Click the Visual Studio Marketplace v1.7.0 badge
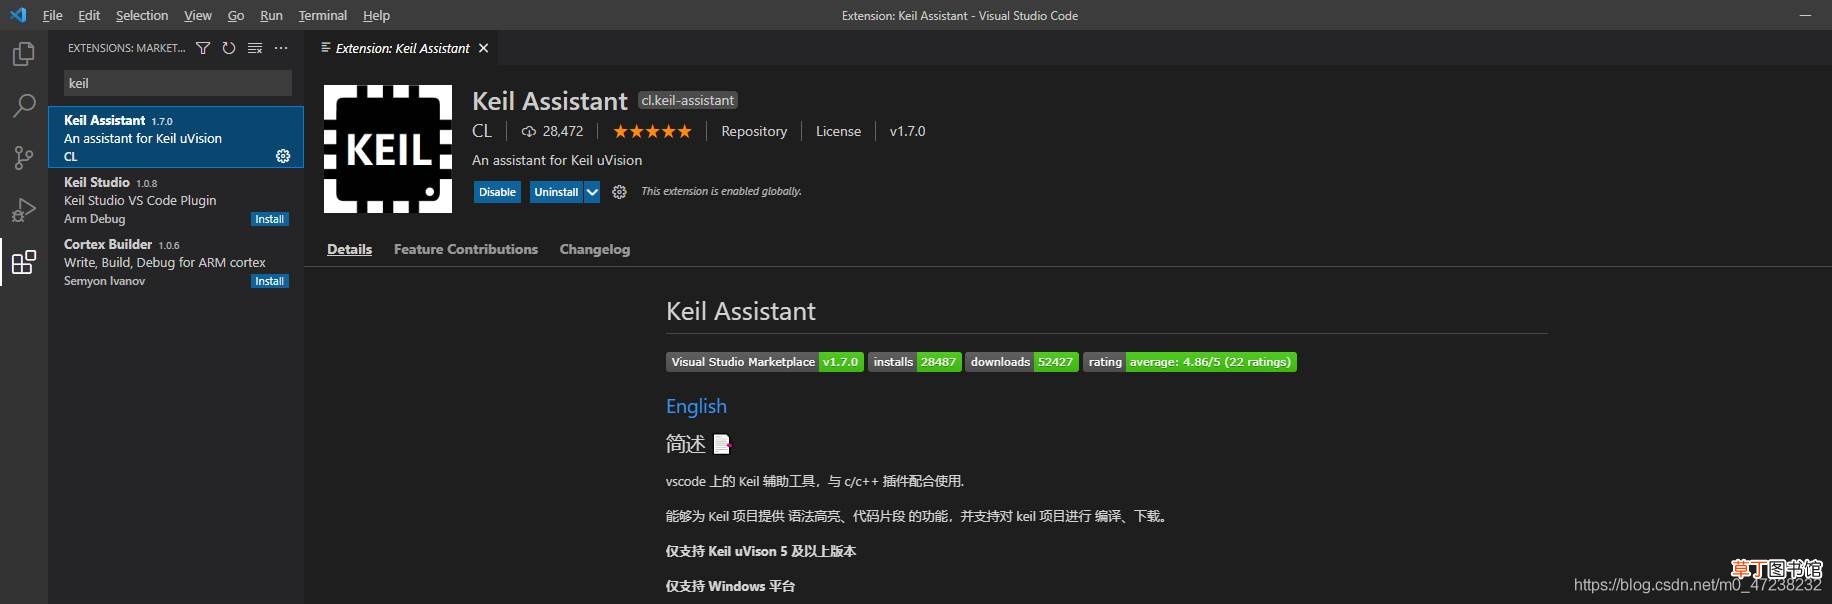The height and width of the screenshot is (604, 1832). pyautogui.click(x=765, y=362)
